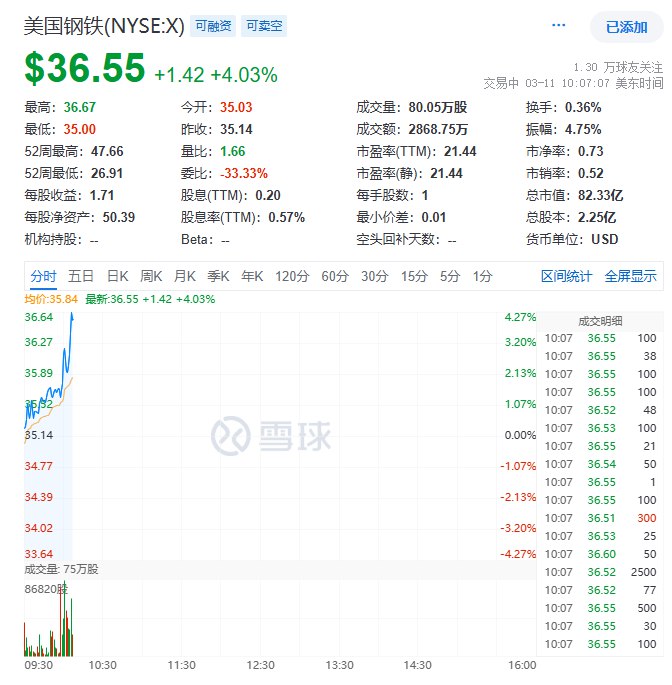Select the 周K chart tab

coord(151,276)
